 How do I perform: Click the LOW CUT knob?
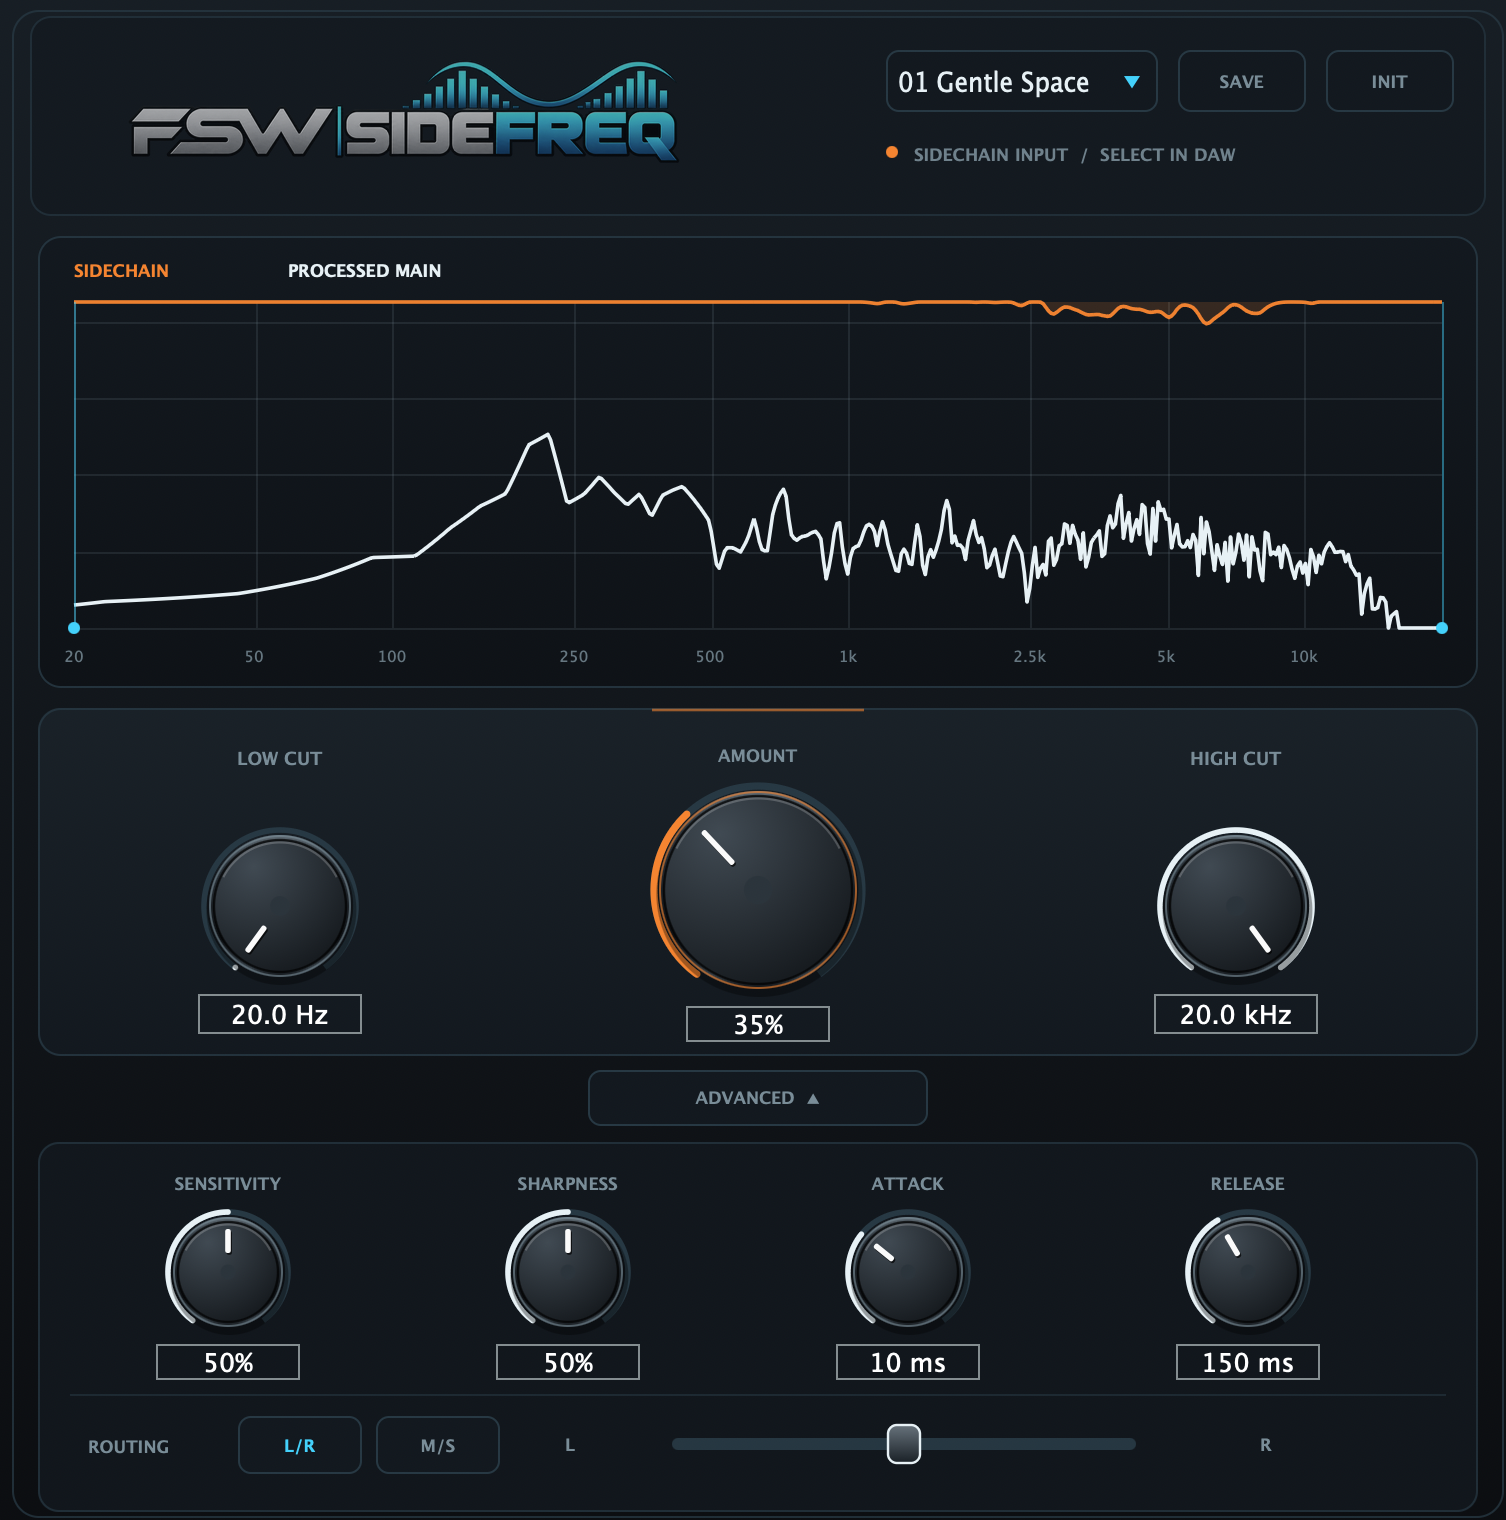click(x=280, y=906)
